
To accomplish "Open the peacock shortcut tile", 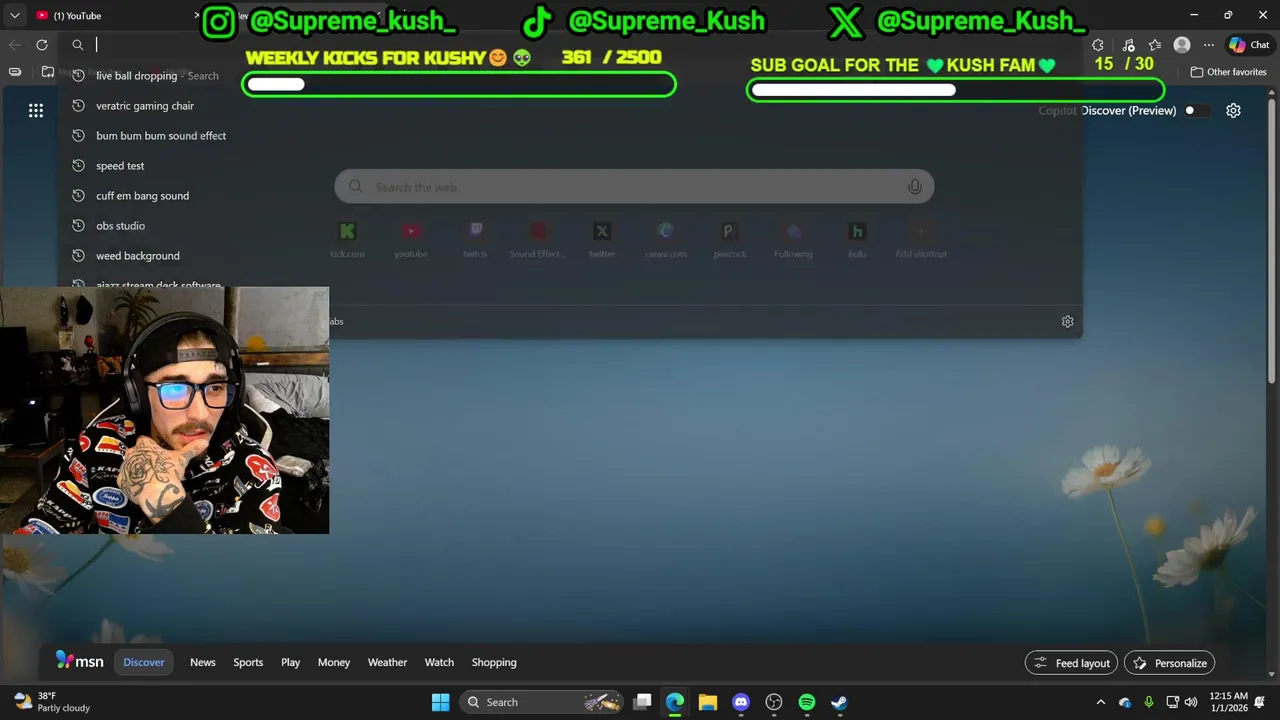I will click(729, 239).
